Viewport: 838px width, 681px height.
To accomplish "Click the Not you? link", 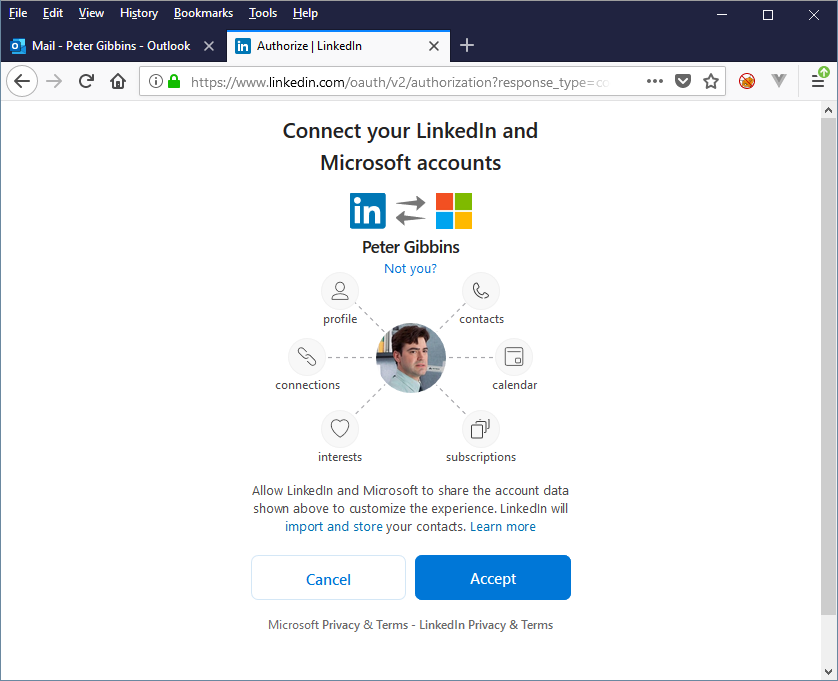I will [x=410, y=268].
